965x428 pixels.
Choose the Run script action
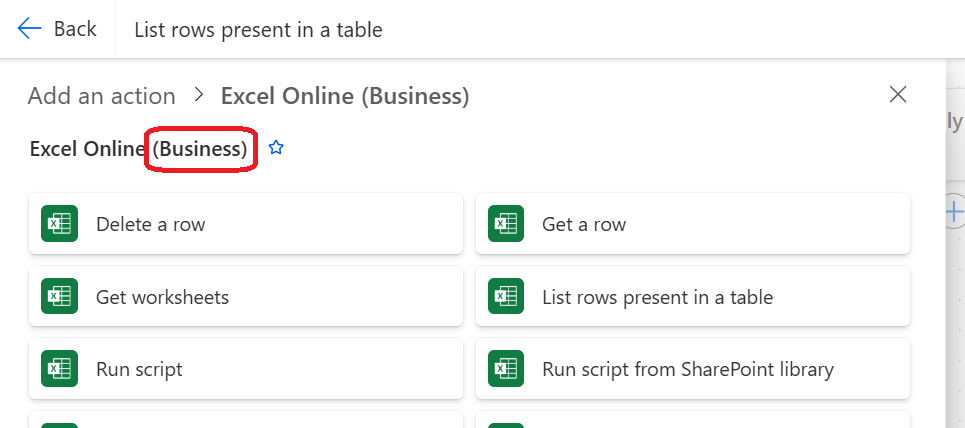246,368
